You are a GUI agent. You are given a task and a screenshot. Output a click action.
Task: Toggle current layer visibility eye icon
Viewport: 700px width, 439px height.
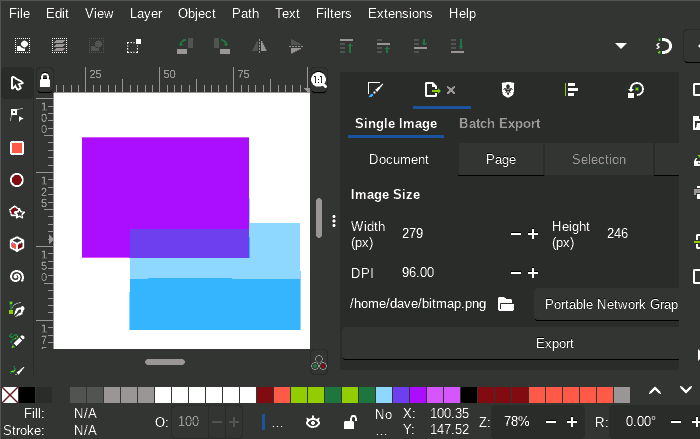pyautogui.click(x=313, y=422)
